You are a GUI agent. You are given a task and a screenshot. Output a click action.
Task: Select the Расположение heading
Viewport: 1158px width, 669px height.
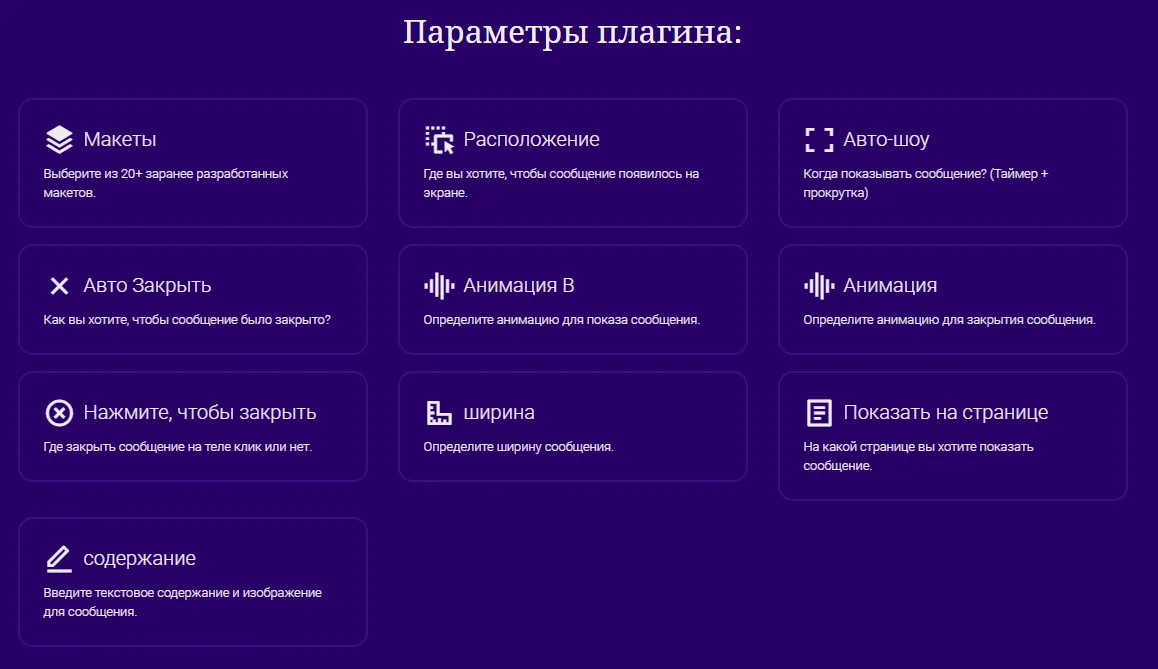click(x=531, y=139)
